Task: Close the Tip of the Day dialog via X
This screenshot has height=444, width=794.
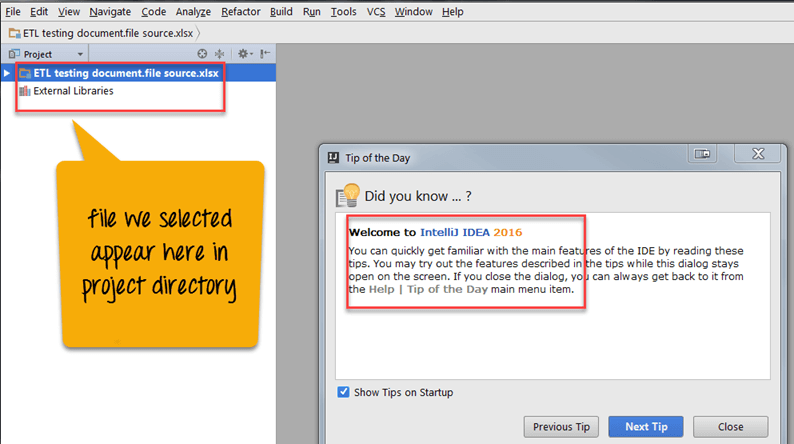Action: (x=759, y=154)
